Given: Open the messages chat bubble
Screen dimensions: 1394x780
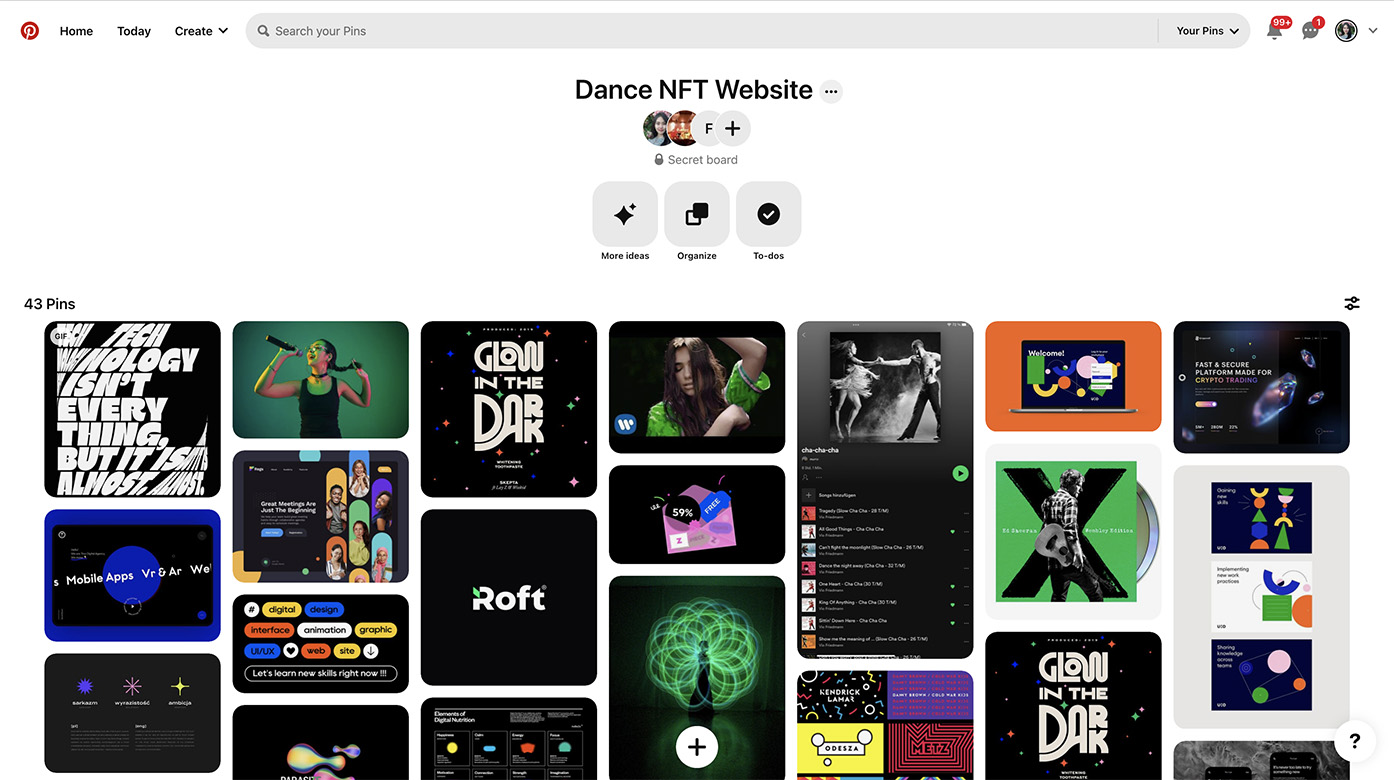Looking at the screenshot, I should [x=1310, y=31].
